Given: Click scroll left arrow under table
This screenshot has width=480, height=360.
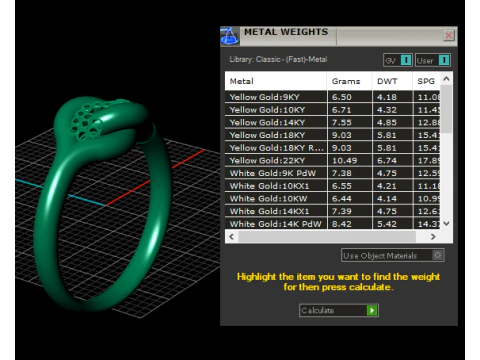Looking at the screenshot, I should (232, 236).
